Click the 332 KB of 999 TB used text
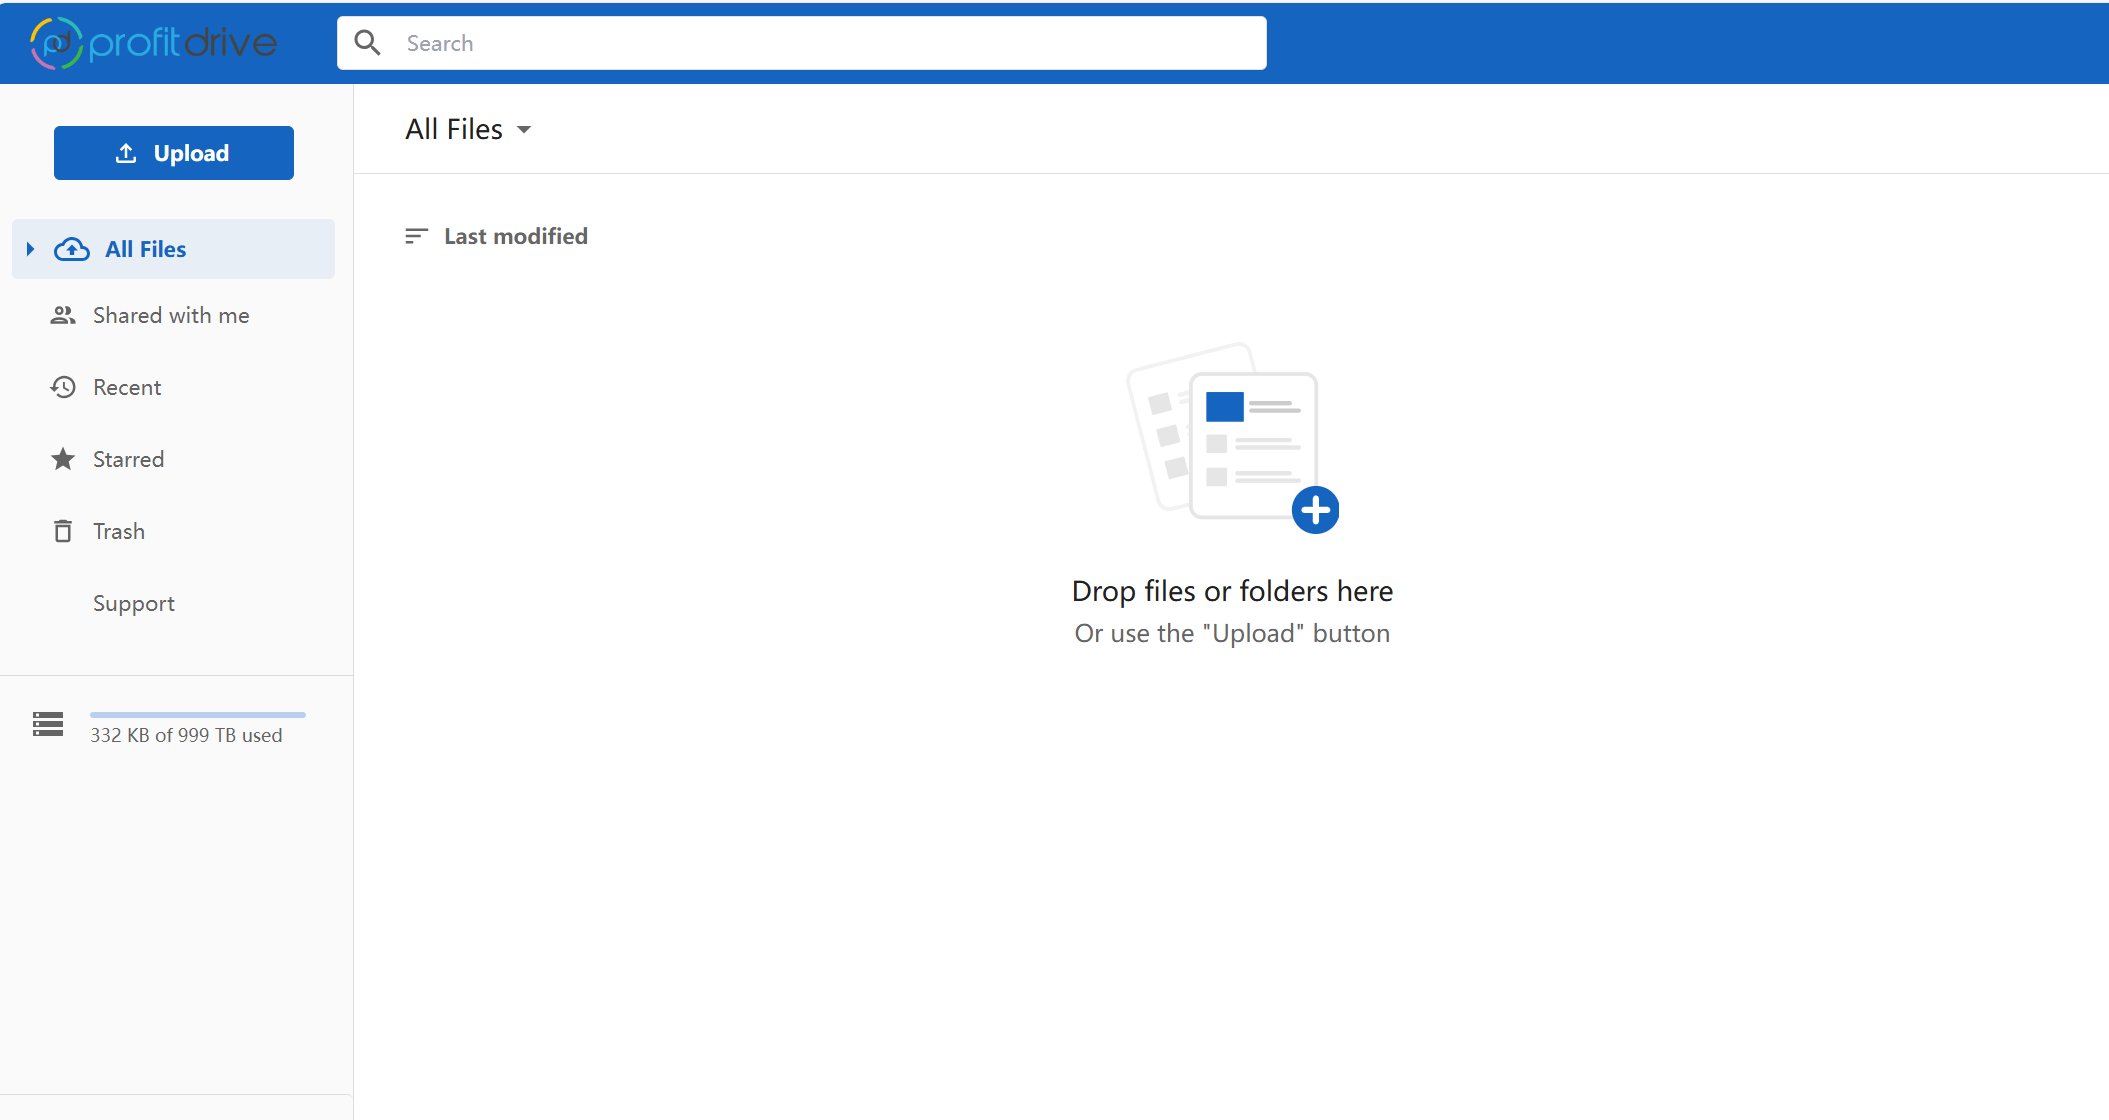This screenshot has width=2109, height=1120. (186, 735)
